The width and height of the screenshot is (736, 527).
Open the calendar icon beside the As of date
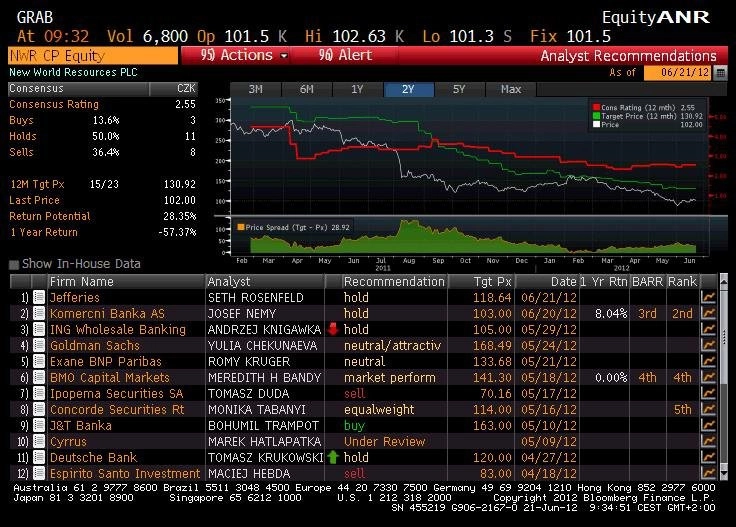pyautogui.click(x=721, y=73)
